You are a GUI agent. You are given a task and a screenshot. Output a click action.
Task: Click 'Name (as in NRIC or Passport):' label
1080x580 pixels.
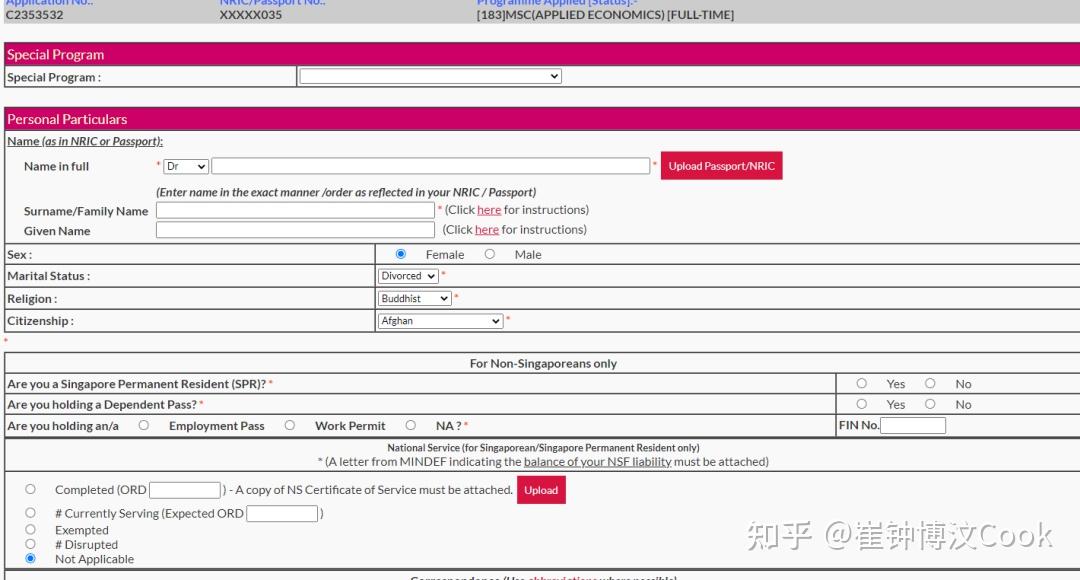[85, 141]
